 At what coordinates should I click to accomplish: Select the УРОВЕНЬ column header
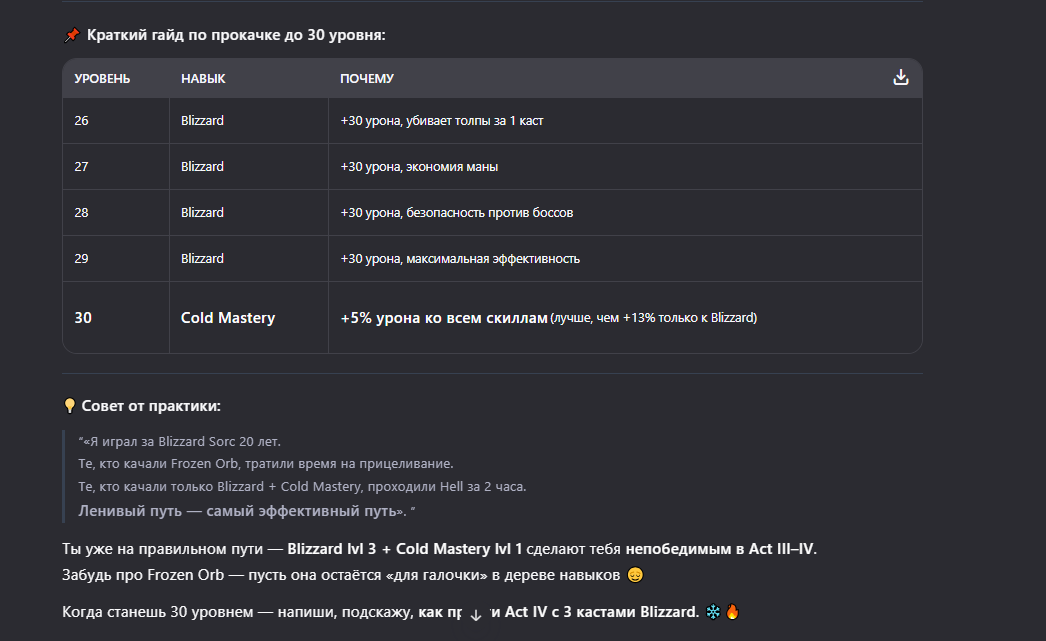click(x=102, y=78)
